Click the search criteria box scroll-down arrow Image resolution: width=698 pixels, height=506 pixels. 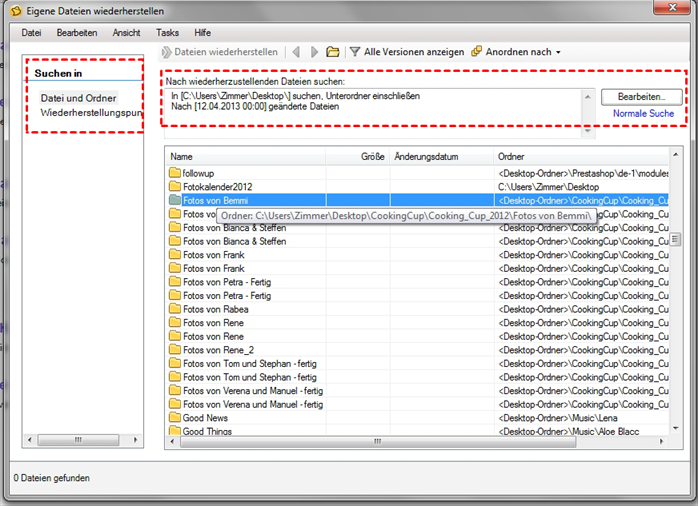click(588, 131)
